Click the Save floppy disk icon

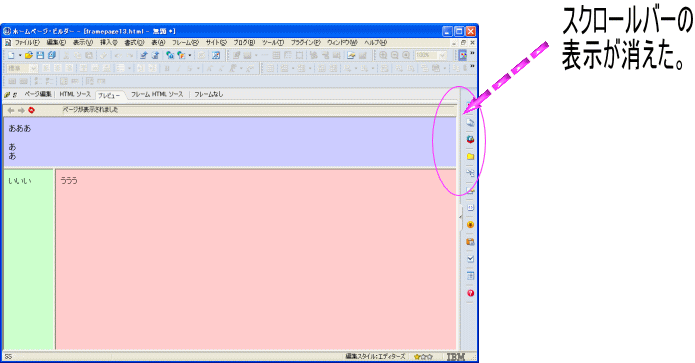click(x=40, y=55)
